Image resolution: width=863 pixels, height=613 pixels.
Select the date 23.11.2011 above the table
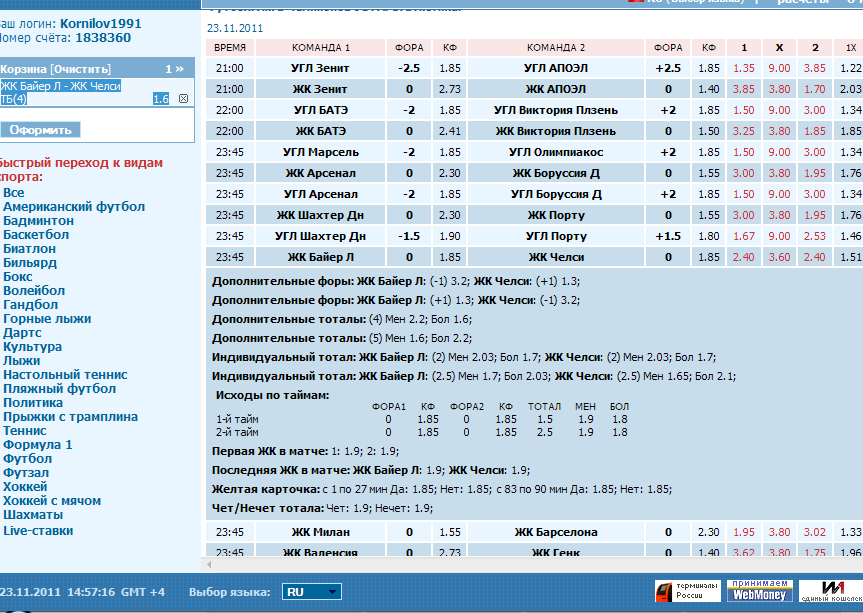(x=235, y=28)
